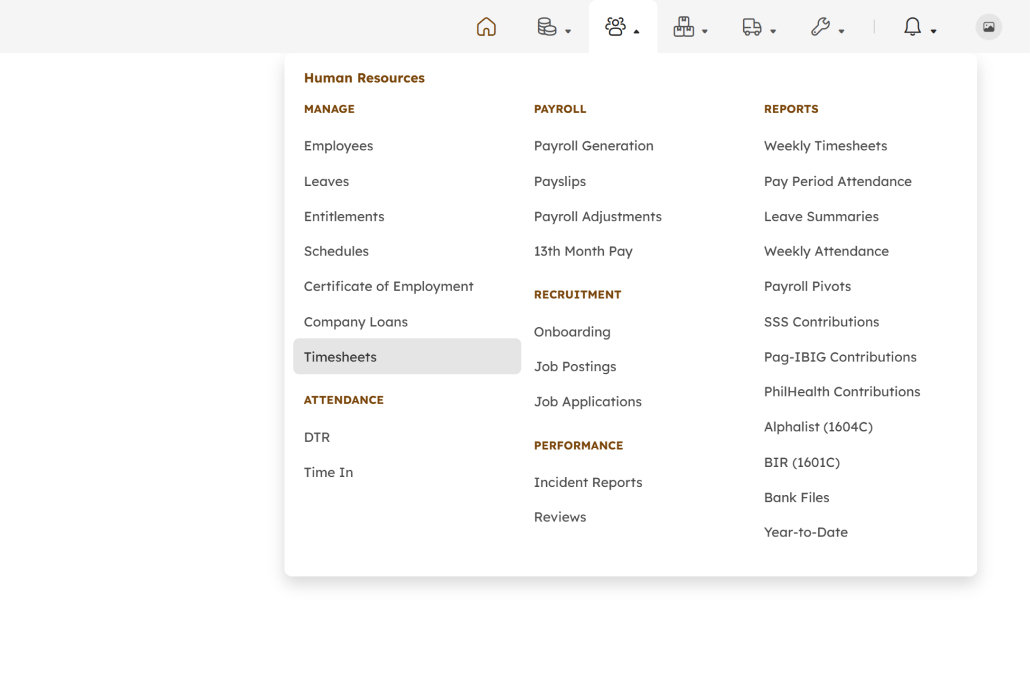Open the delivery truck menu icon
This screenshot has width=1030, height=695.
(x=751, y=27)
